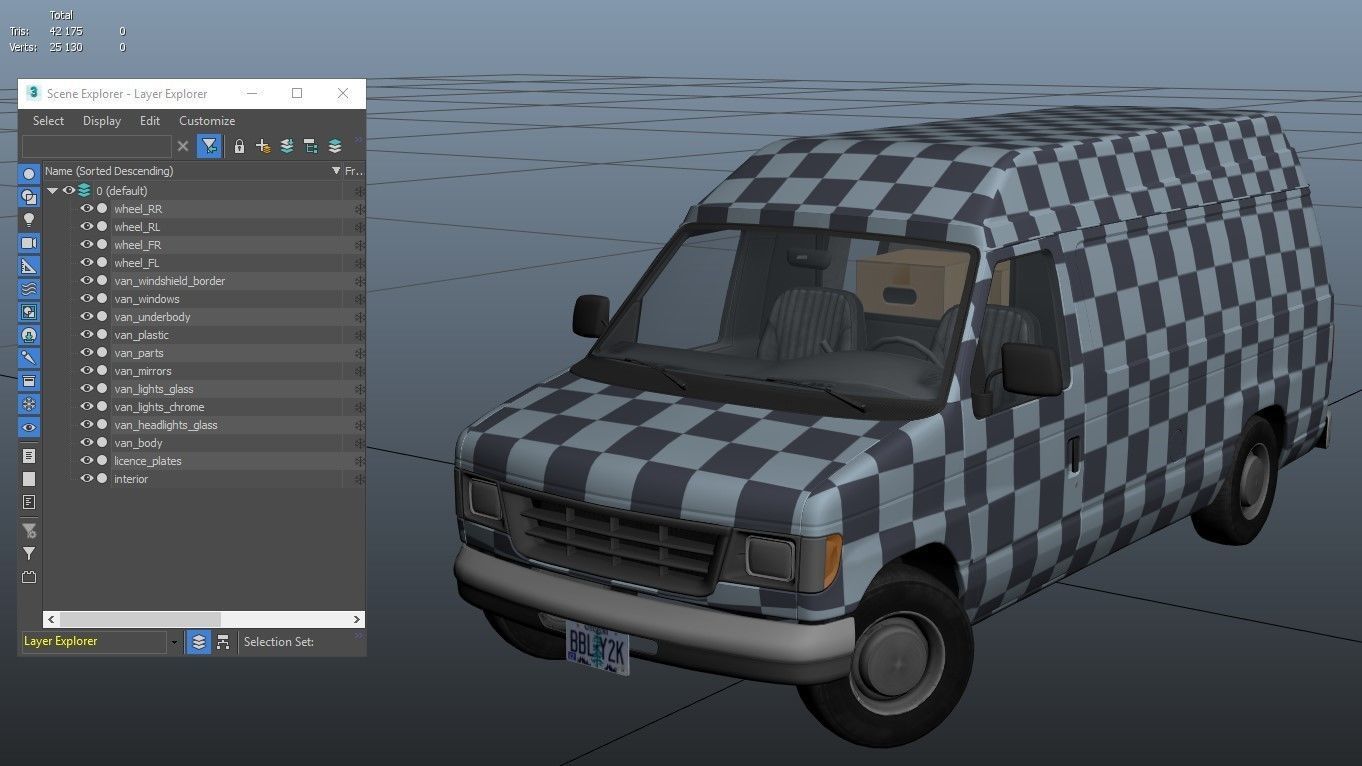Click the Frozen column header
The width and height of the screenshot is (1362, 766).
[354, 171]
